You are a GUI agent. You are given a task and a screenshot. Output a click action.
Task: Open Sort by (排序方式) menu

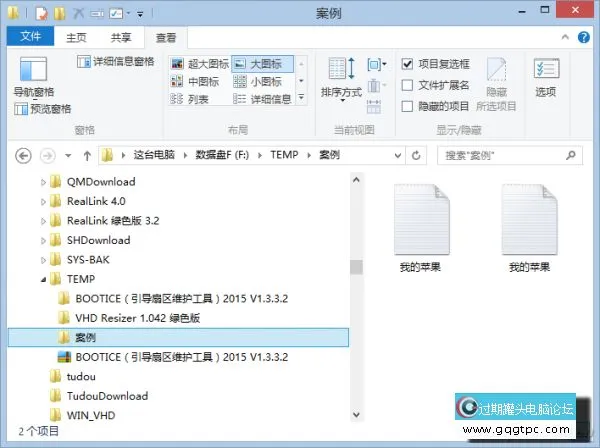click(341, 79)
